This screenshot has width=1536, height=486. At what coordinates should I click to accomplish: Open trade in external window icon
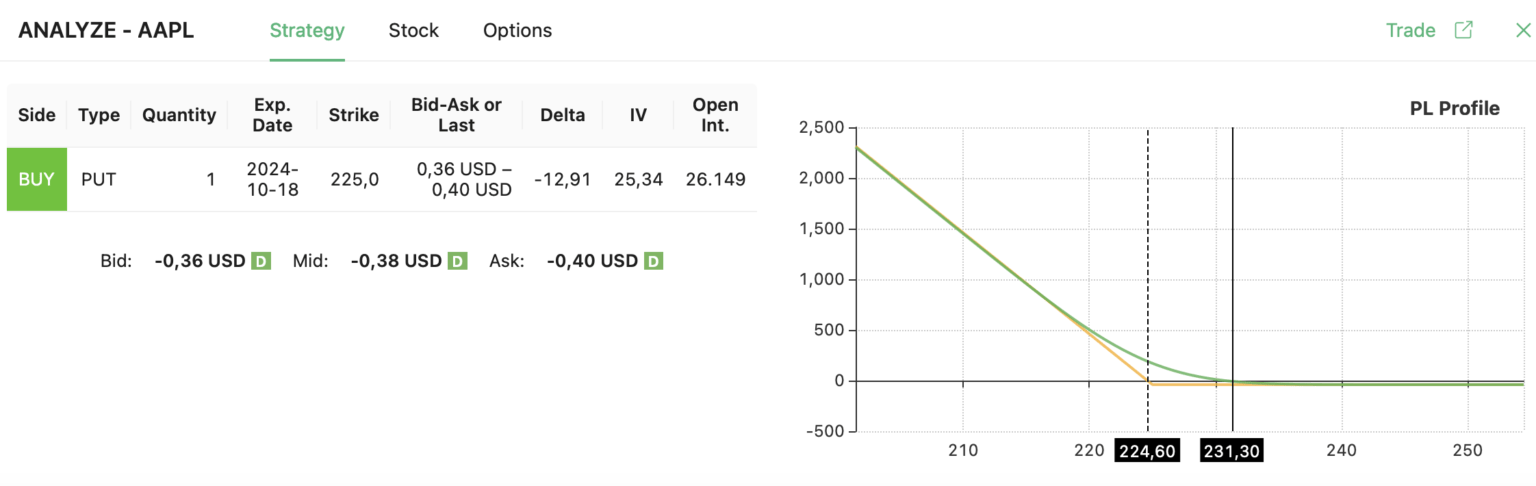(x=1463, y=30)
